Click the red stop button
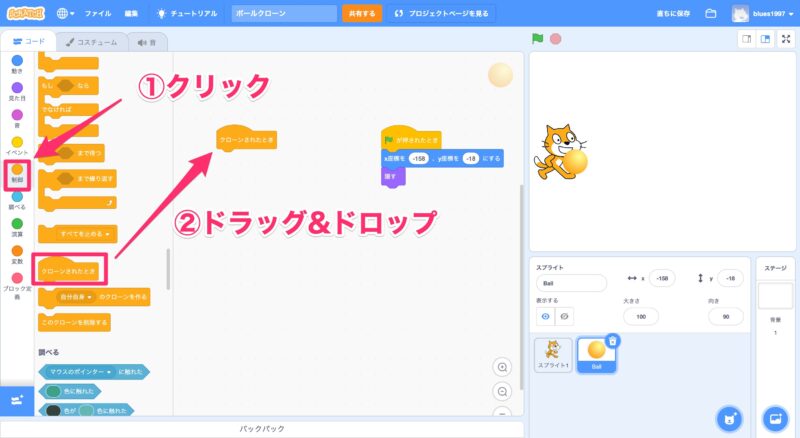Image resolution: width=800 pixels, height=438 pixels. (555, 40)
